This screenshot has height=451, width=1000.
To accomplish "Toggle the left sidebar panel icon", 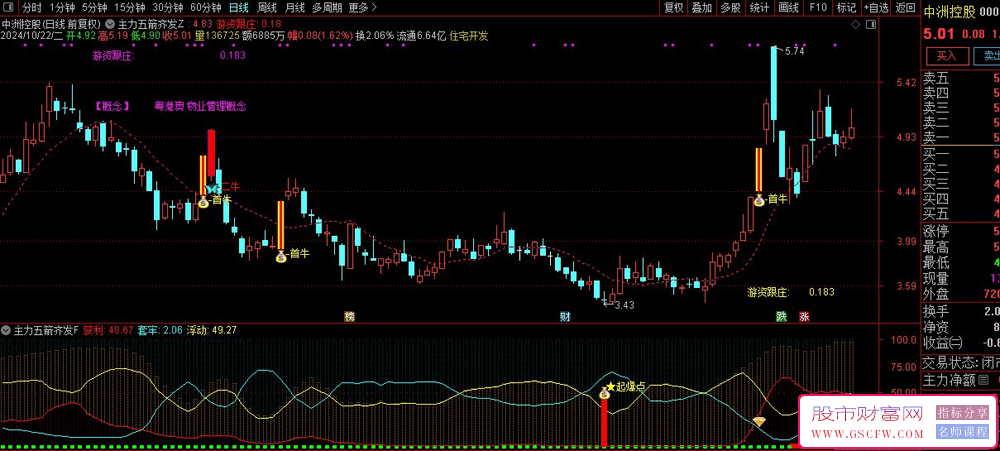I will coord(8,8).
